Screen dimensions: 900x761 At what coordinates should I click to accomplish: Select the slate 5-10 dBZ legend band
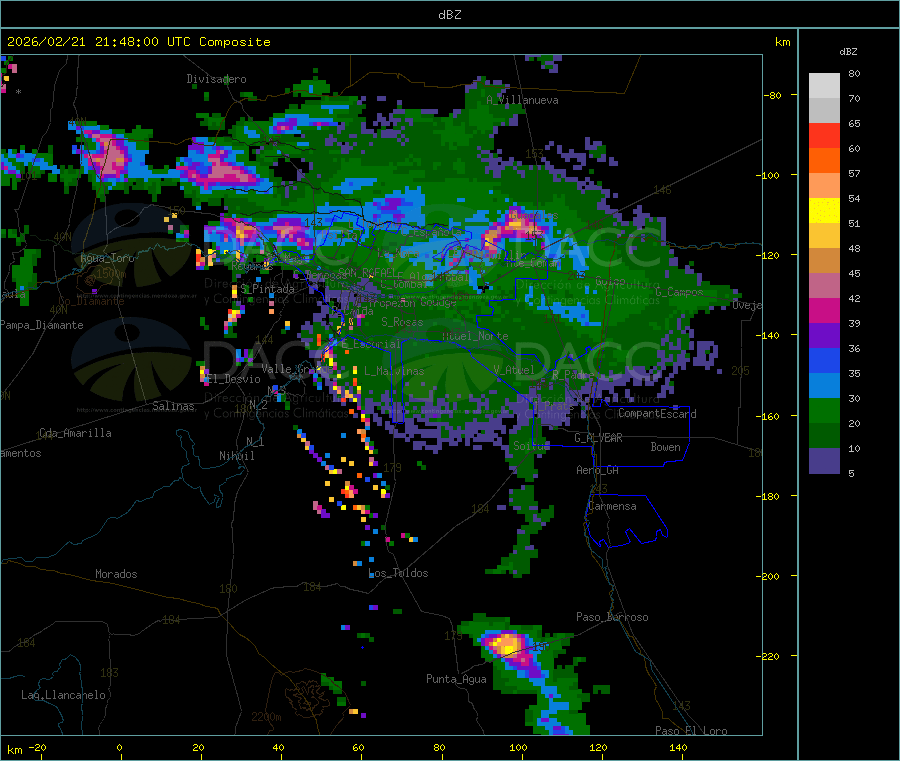click(x=824, y=461)
